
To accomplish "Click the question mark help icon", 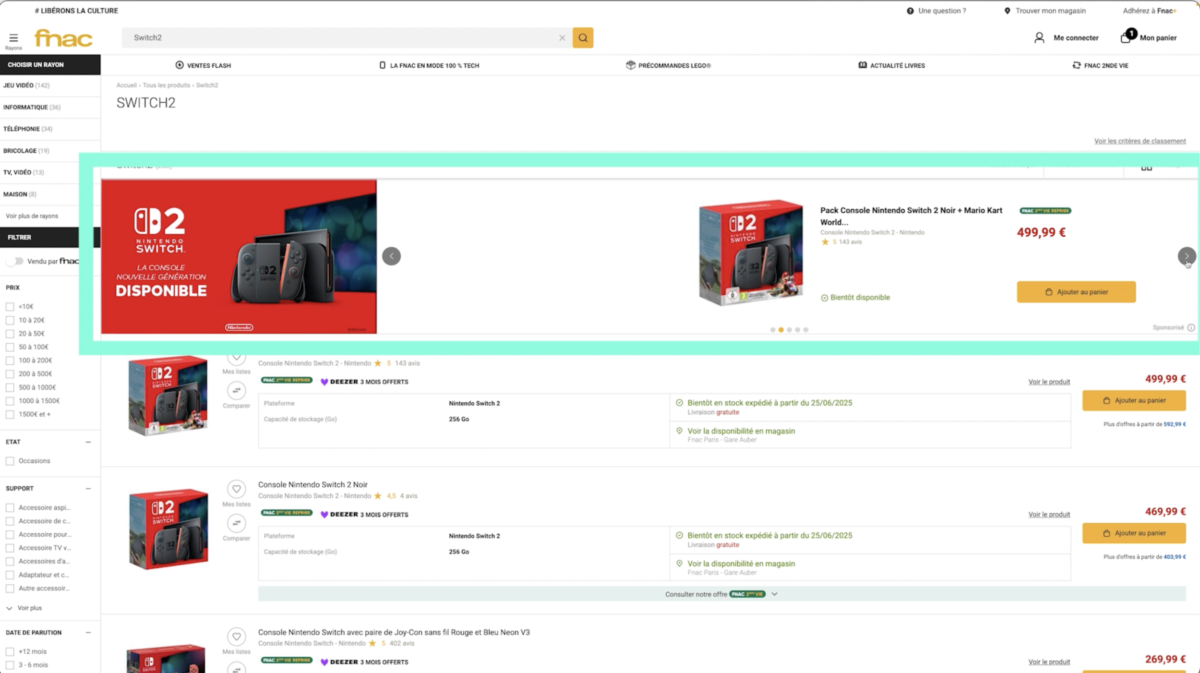I will tap(910, 11).
